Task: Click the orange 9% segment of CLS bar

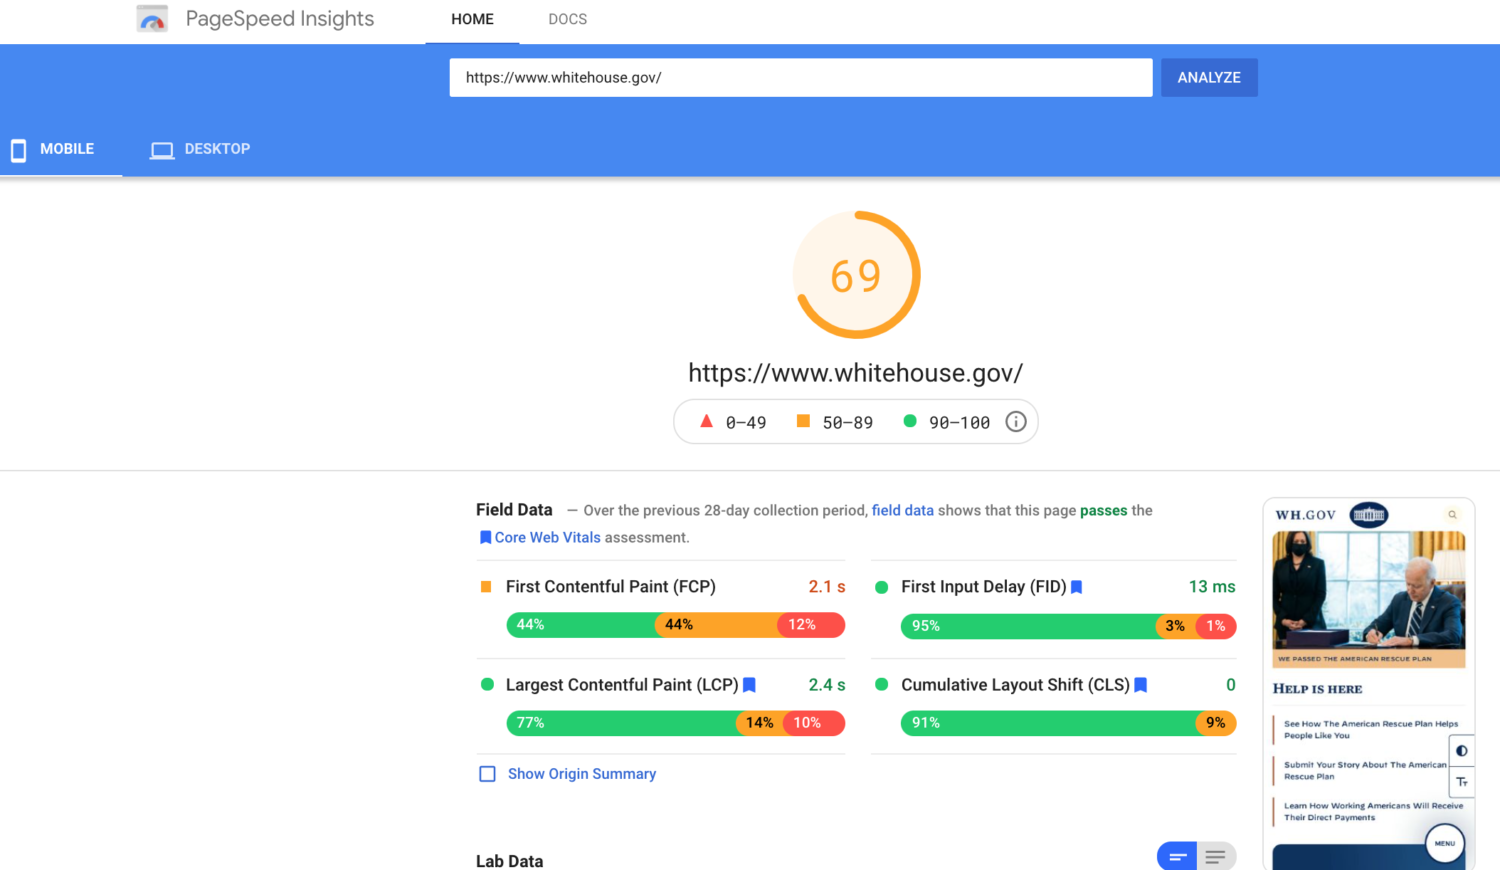Action: [1216, 723]
